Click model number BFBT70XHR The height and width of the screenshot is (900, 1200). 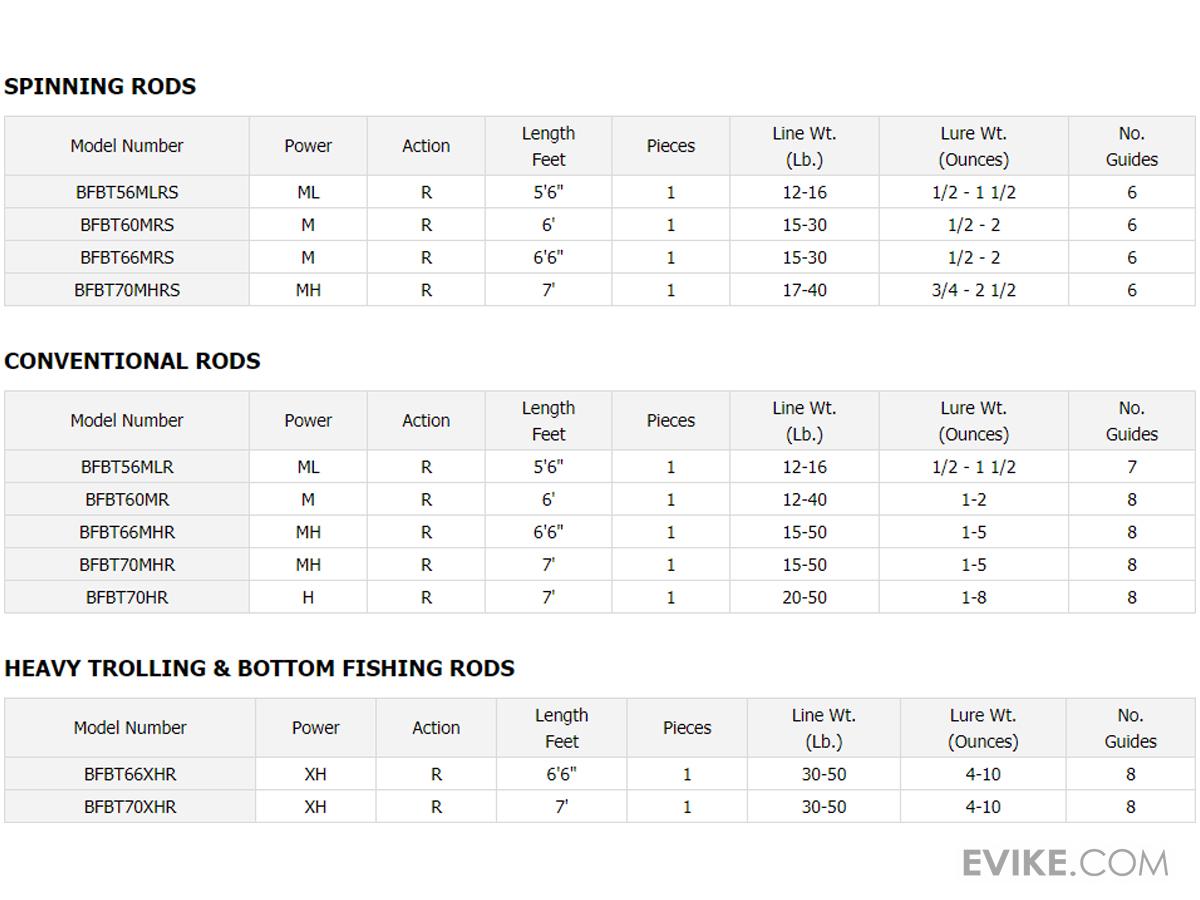click(x=130, y=807)
